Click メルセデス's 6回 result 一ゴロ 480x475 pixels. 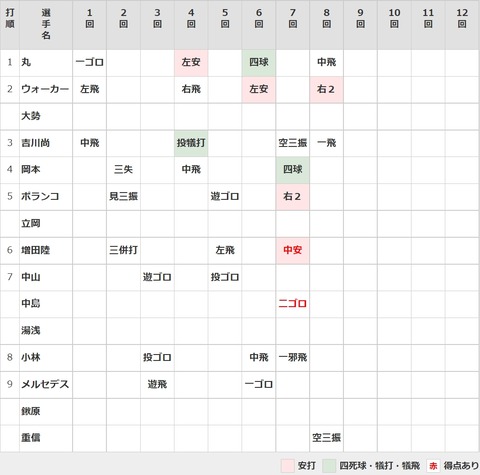tap(259, 384)
